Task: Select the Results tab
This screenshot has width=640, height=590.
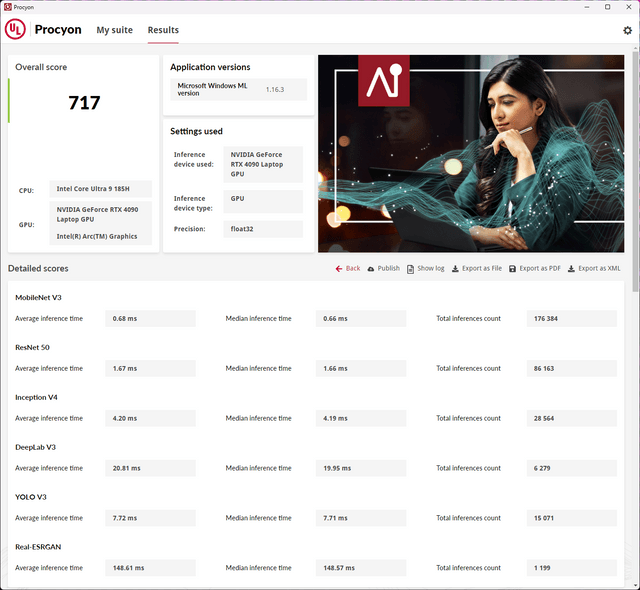Action: point(163,30)
